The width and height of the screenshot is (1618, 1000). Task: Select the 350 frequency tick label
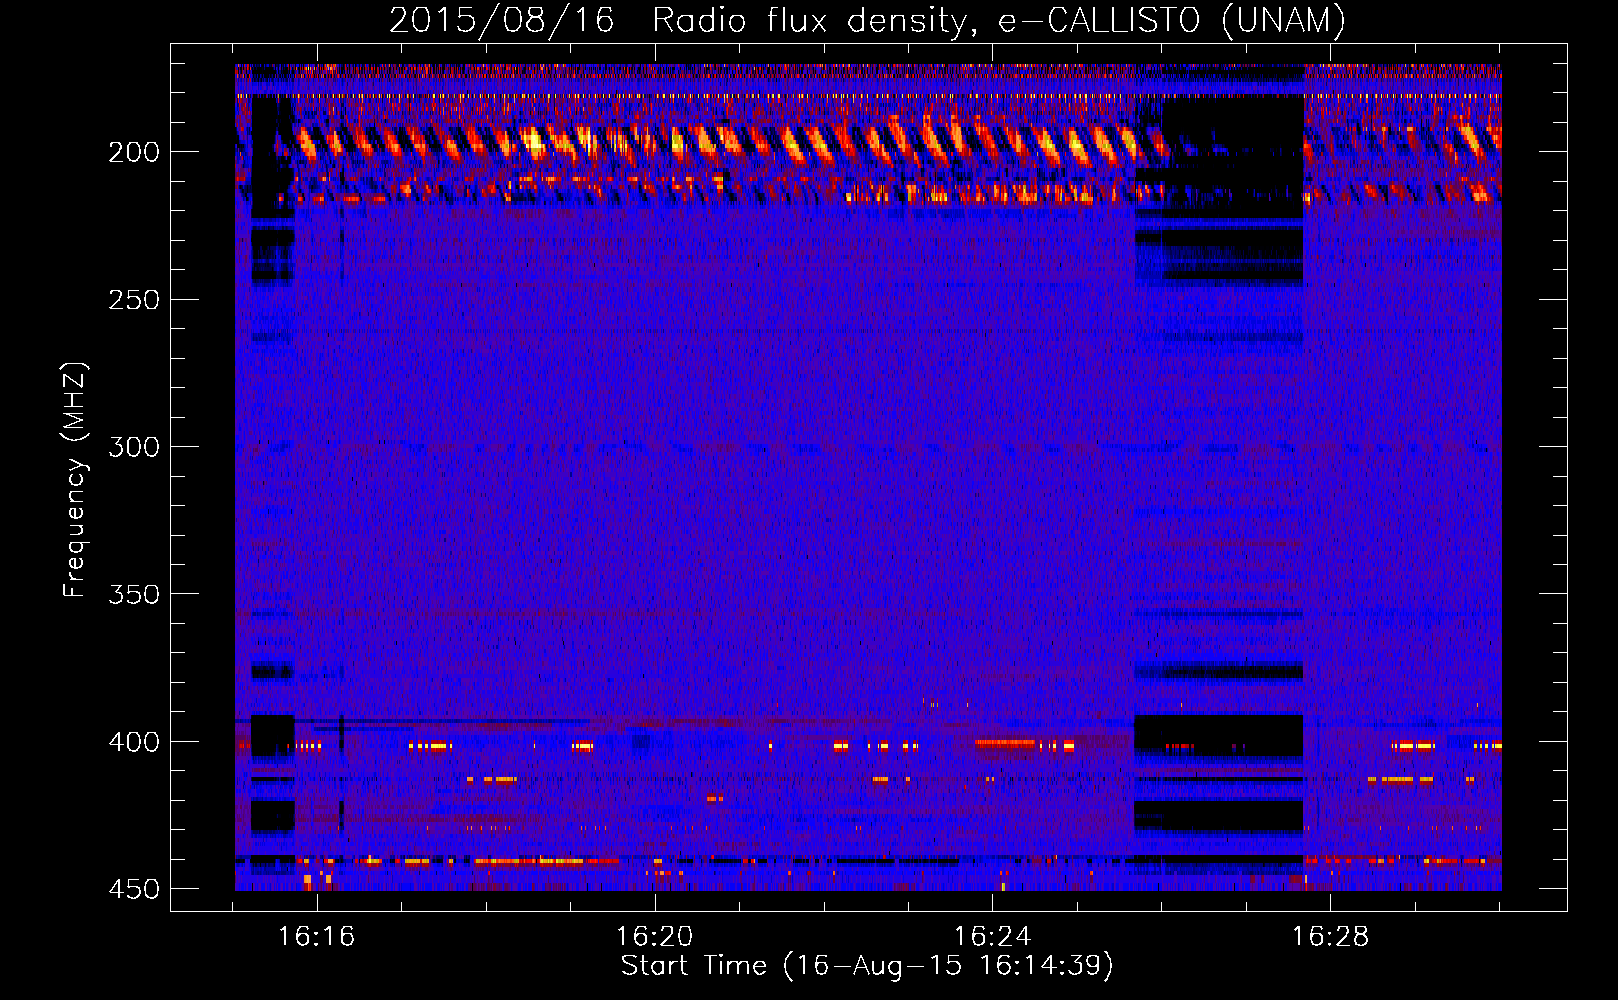134,594
